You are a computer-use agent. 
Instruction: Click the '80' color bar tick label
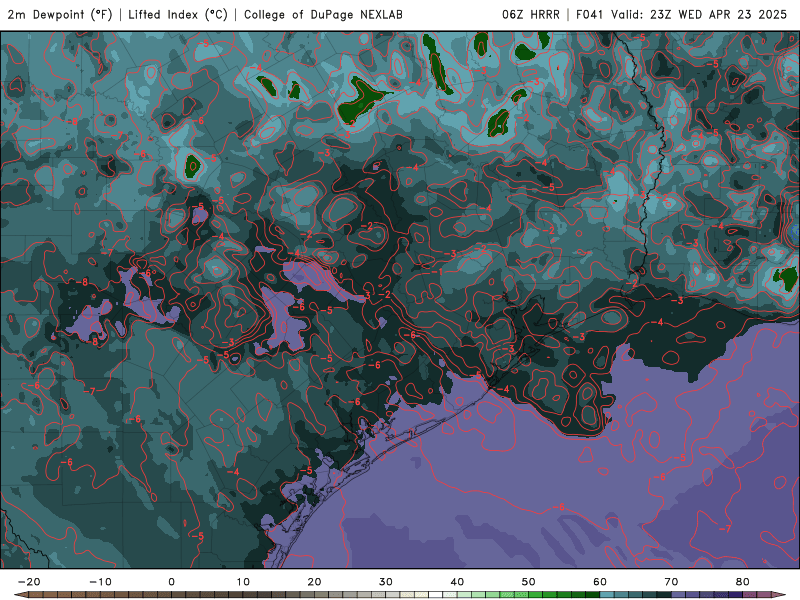[743, 582]
